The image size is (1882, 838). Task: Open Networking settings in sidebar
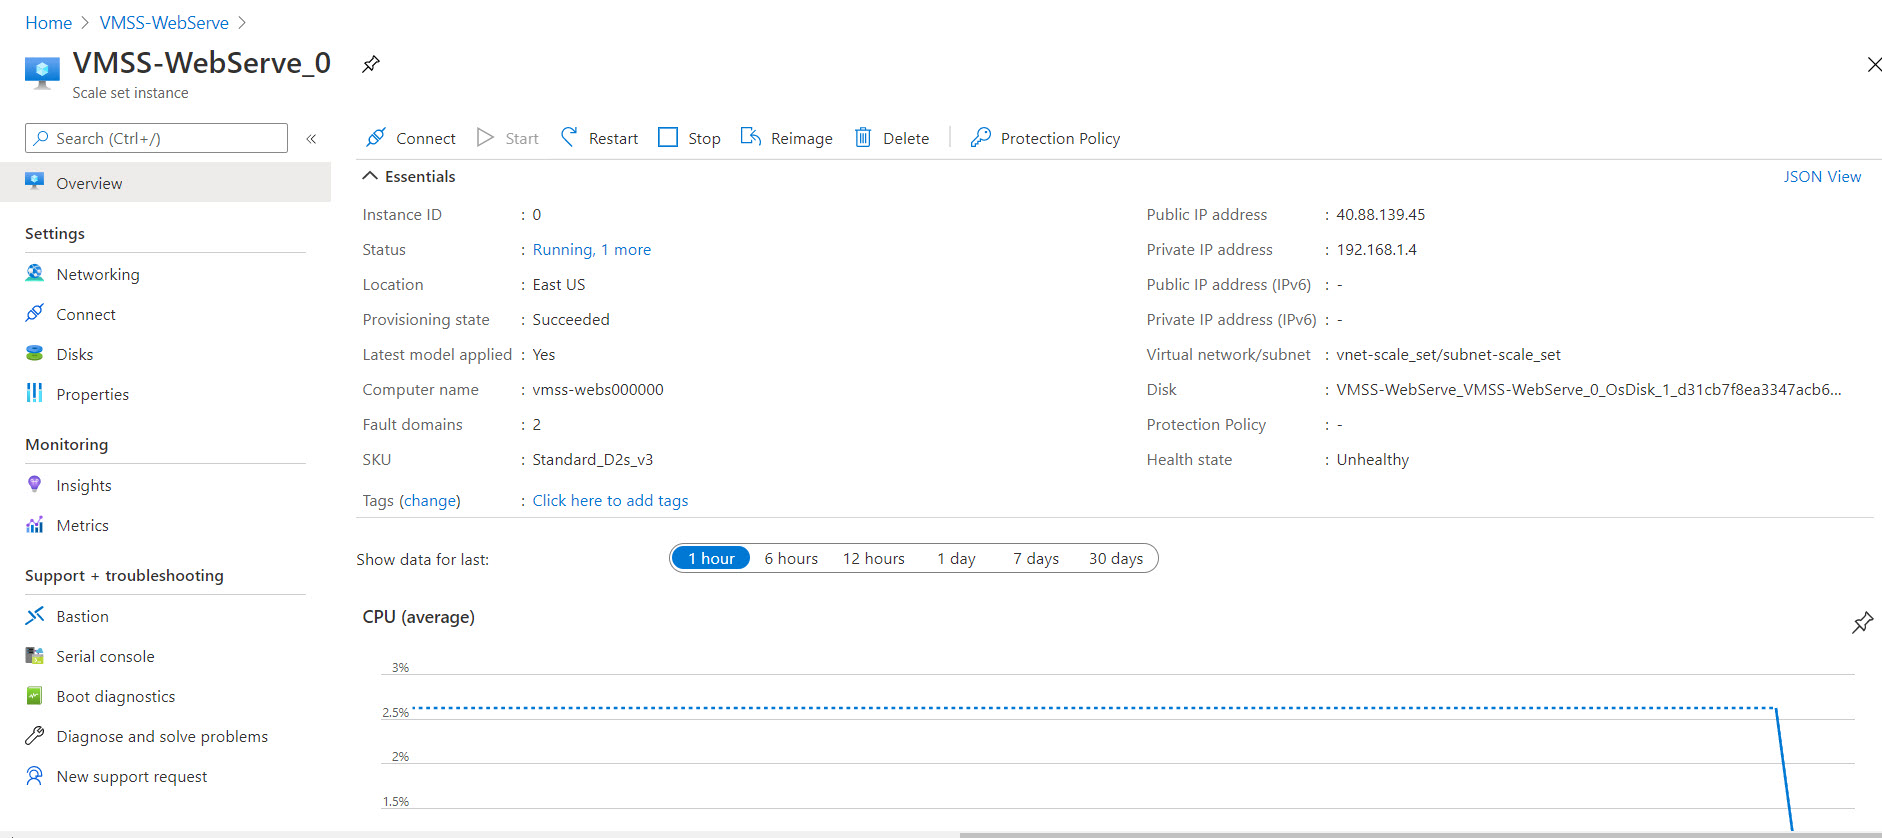pos(97,274)
